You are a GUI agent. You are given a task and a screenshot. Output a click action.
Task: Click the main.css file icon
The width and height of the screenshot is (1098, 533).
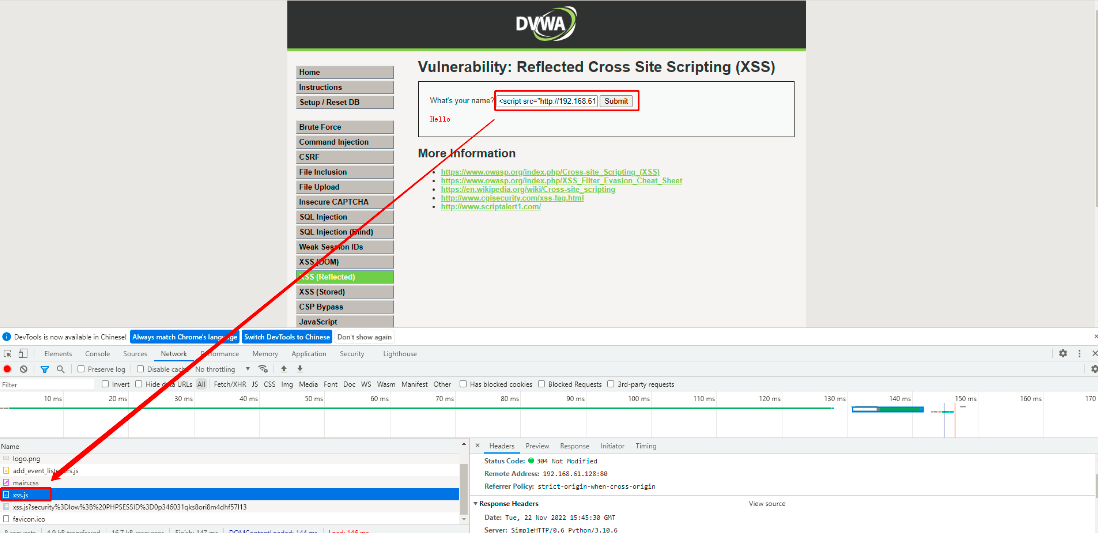tap(6, 483)
